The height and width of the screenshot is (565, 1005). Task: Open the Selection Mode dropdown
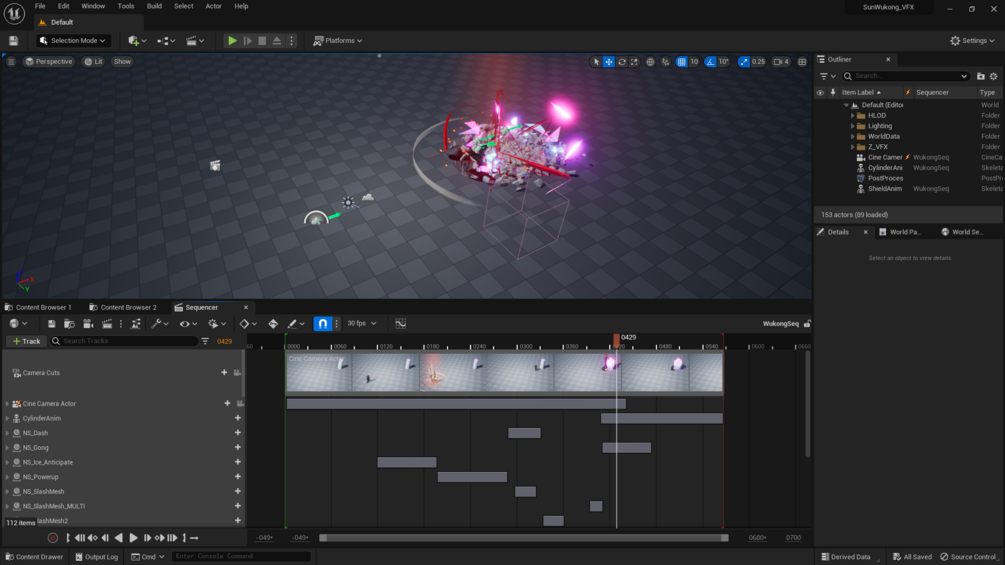(72, 40)
